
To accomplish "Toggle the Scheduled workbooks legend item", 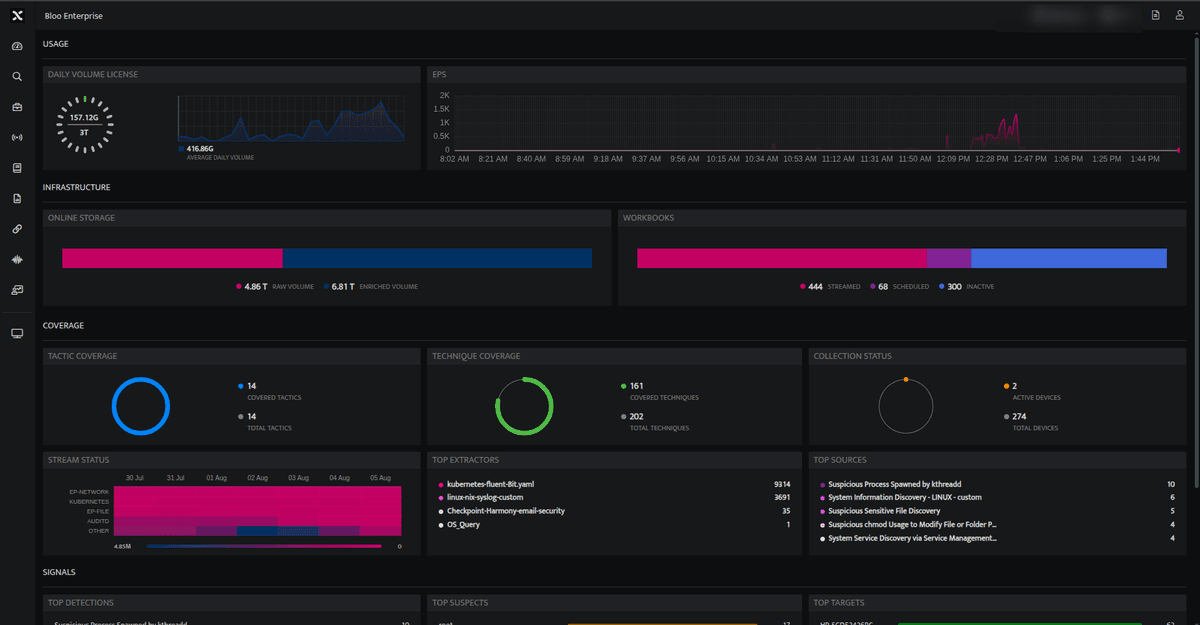I will [x=899, y=286].
